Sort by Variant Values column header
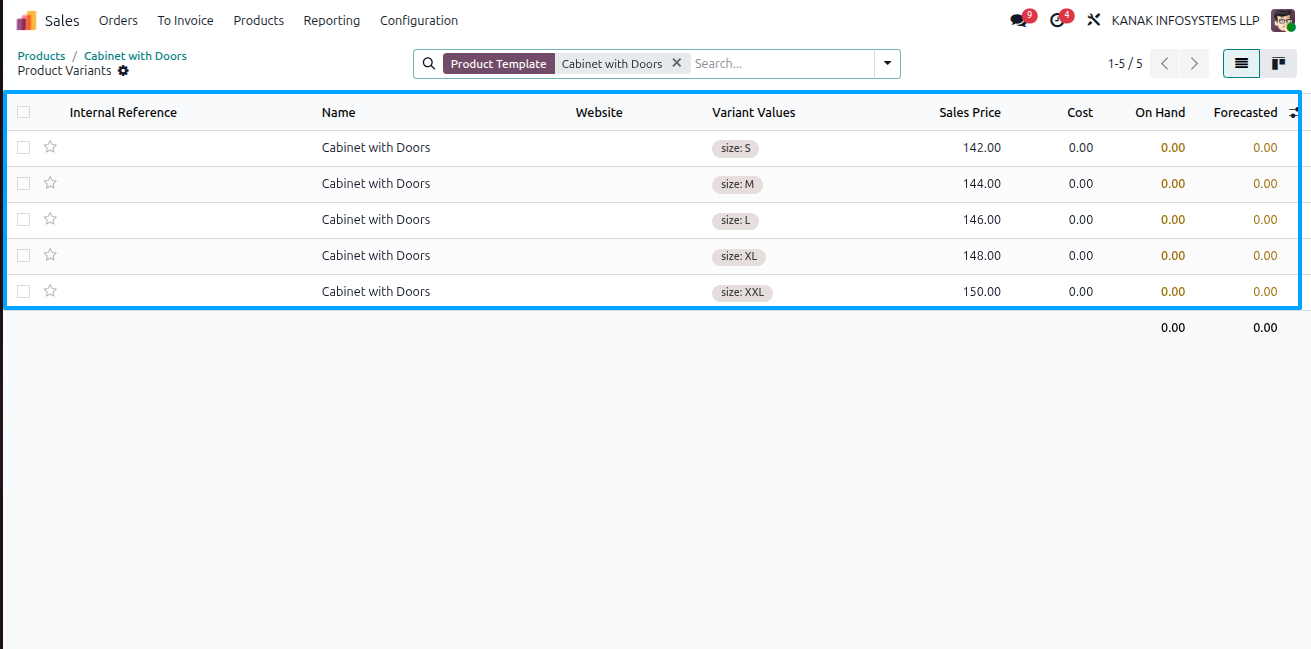Viewport: 1311px width, 649px height. pos(753,113)
